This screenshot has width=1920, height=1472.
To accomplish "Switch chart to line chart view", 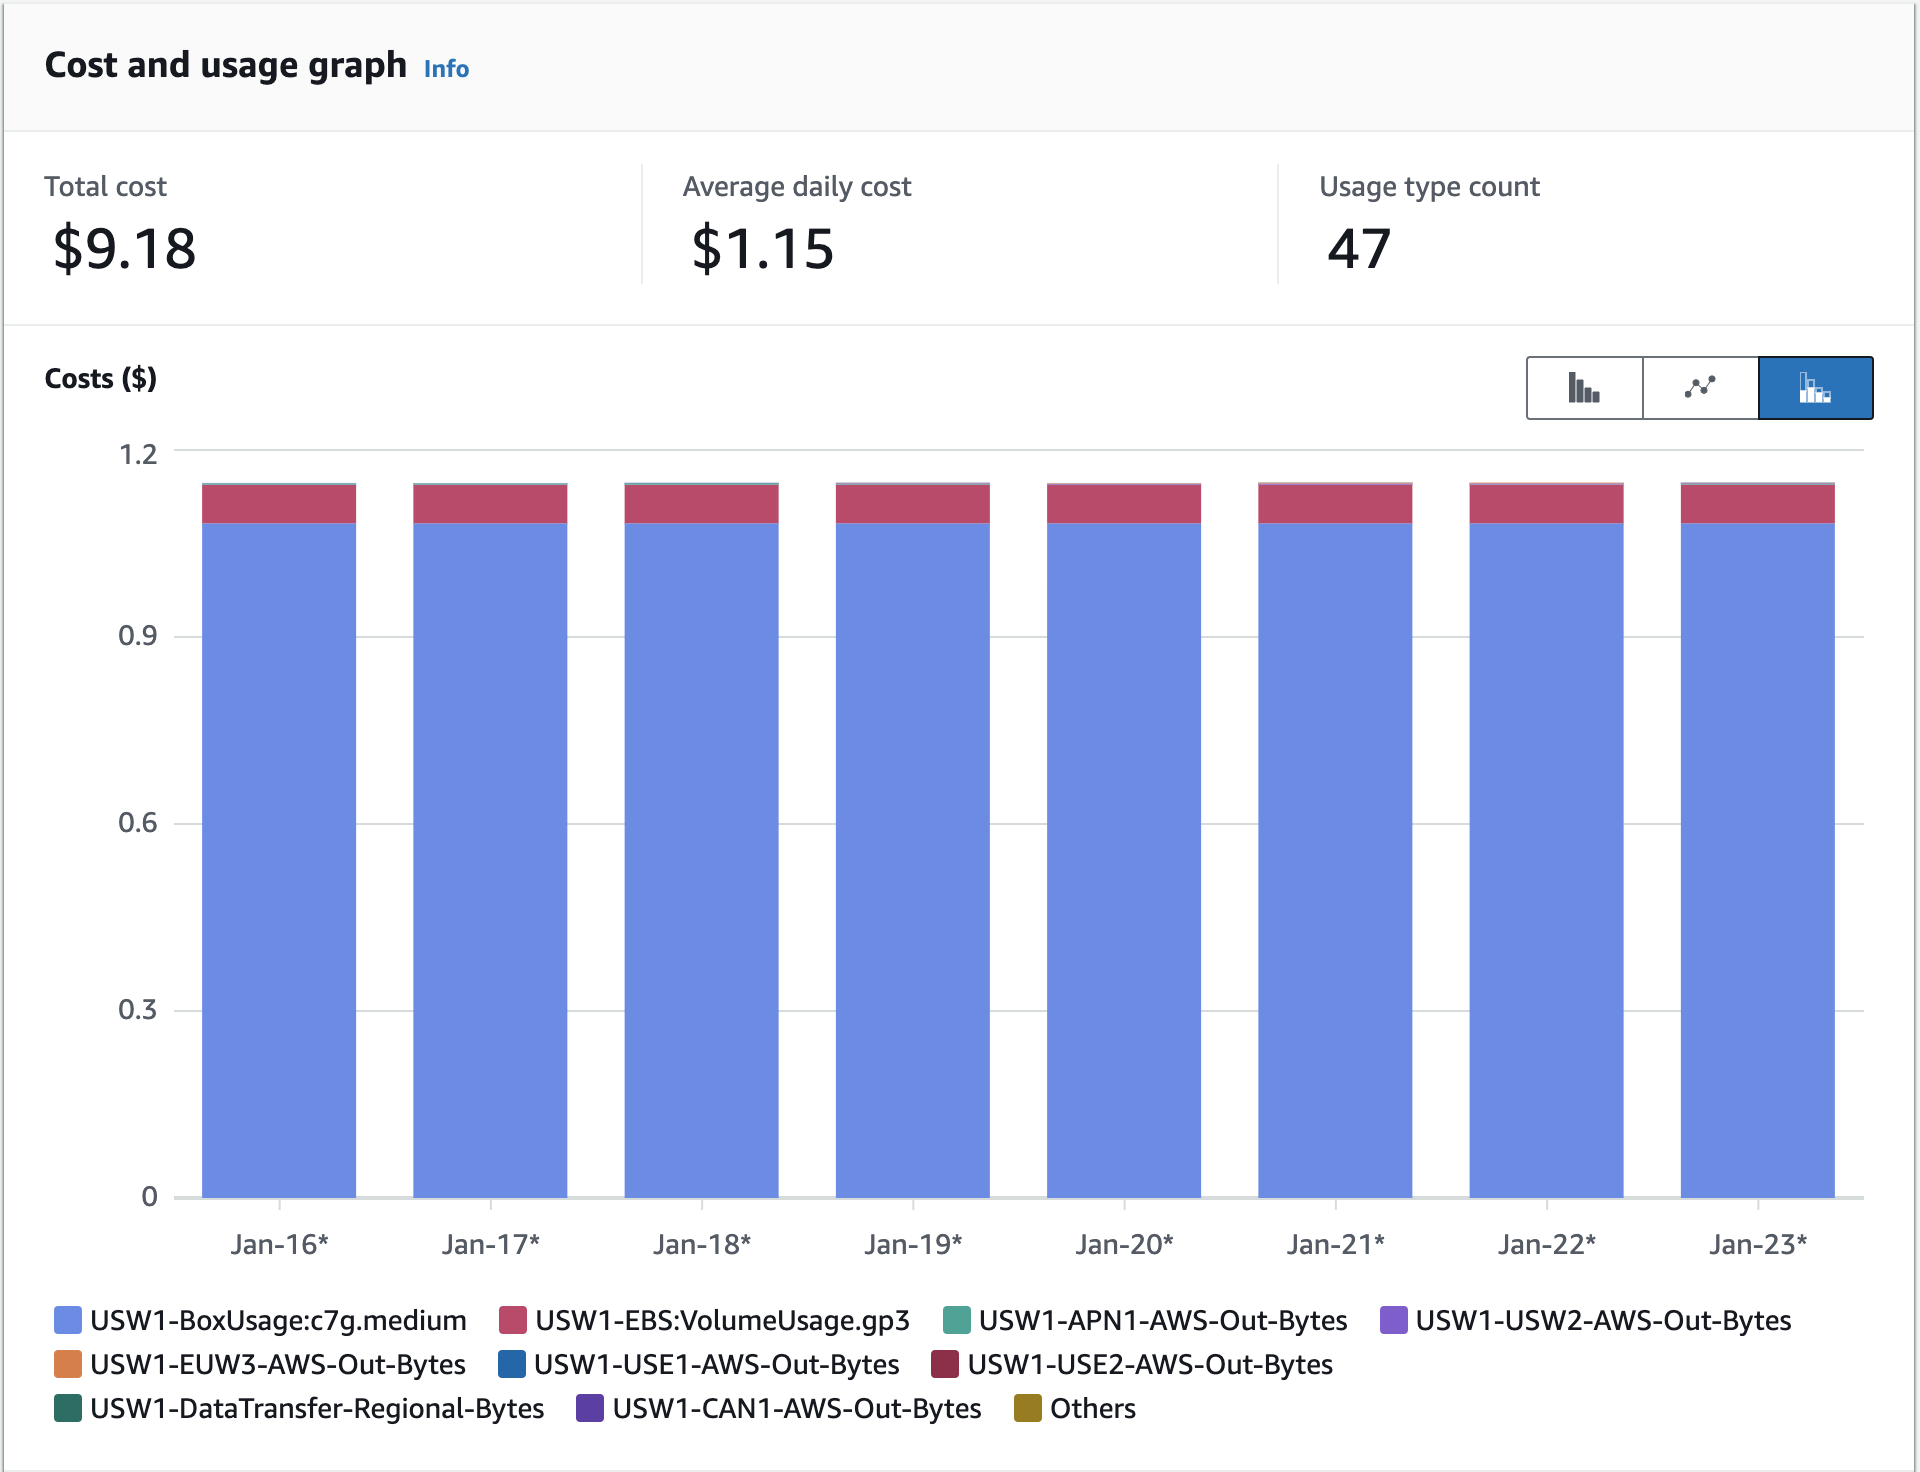I will (x=1700, y=387).
